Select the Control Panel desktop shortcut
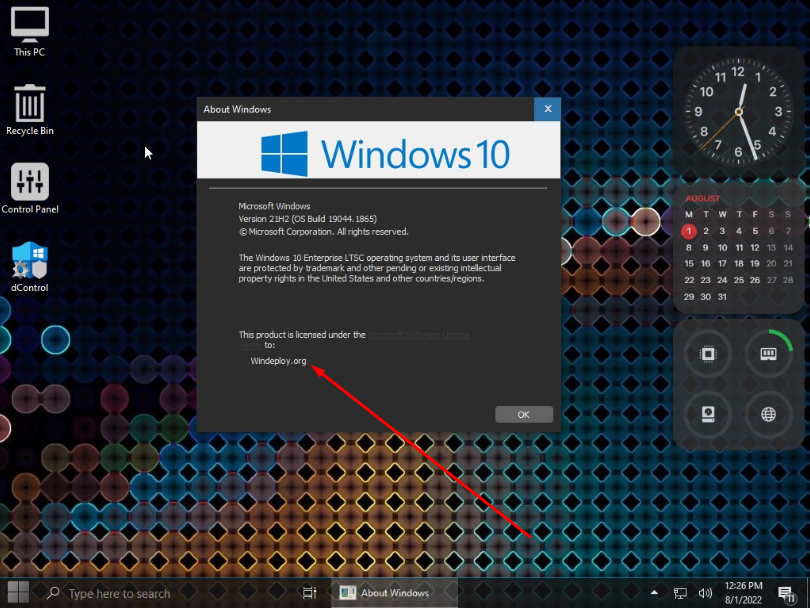 tap(29, 188)
